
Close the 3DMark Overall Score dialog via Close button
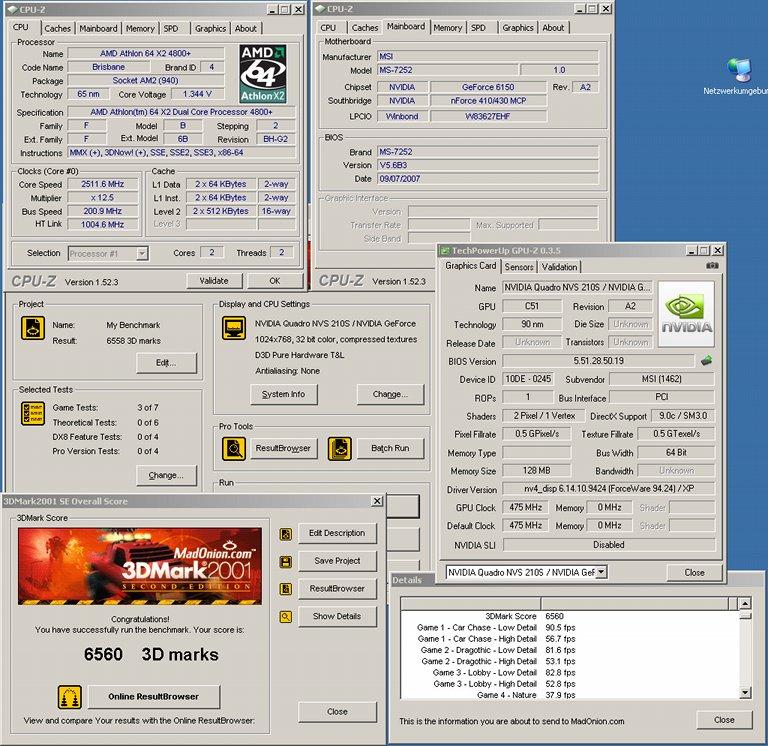pyautogui.click(x=337, y=712)
